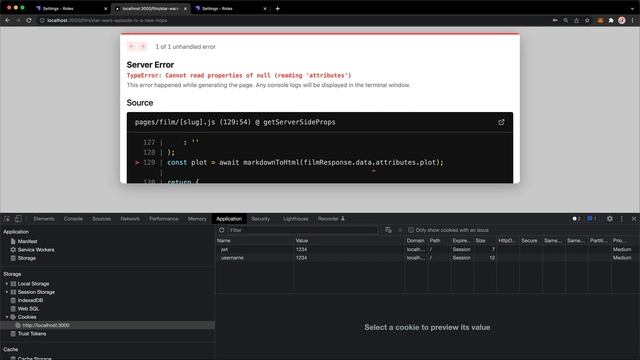The image size is (640, 360).
Task: Select the username cookie row
Action: pyautogui.click(x=427, y=258)
